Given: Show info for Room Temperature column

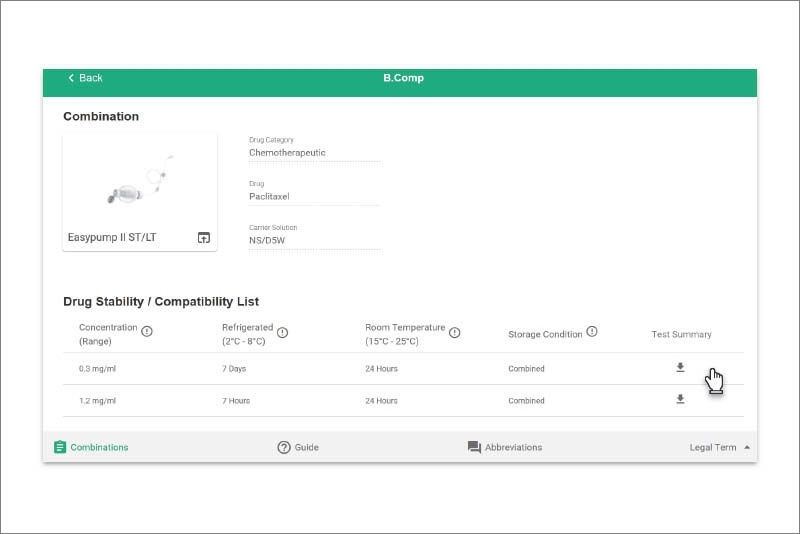Looking at the screenshot, I should point(455,333).
